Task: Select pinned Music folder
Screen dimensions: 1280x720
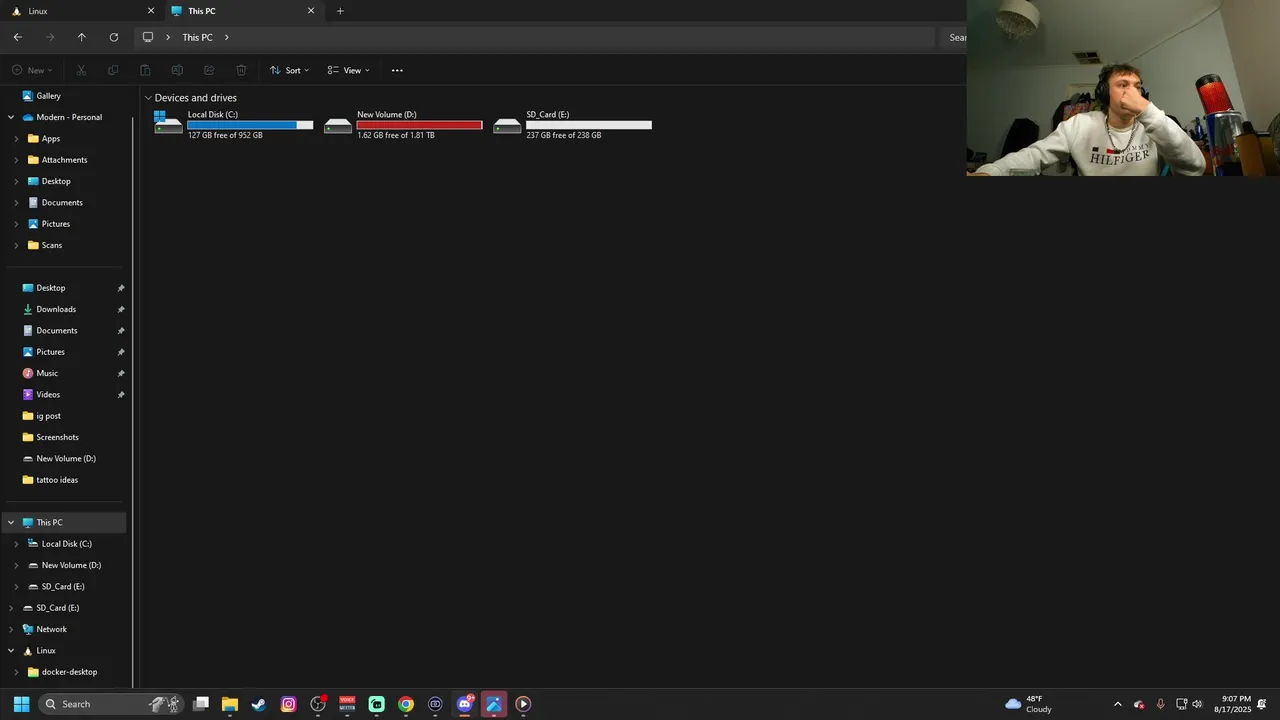Action: point(47,373)
